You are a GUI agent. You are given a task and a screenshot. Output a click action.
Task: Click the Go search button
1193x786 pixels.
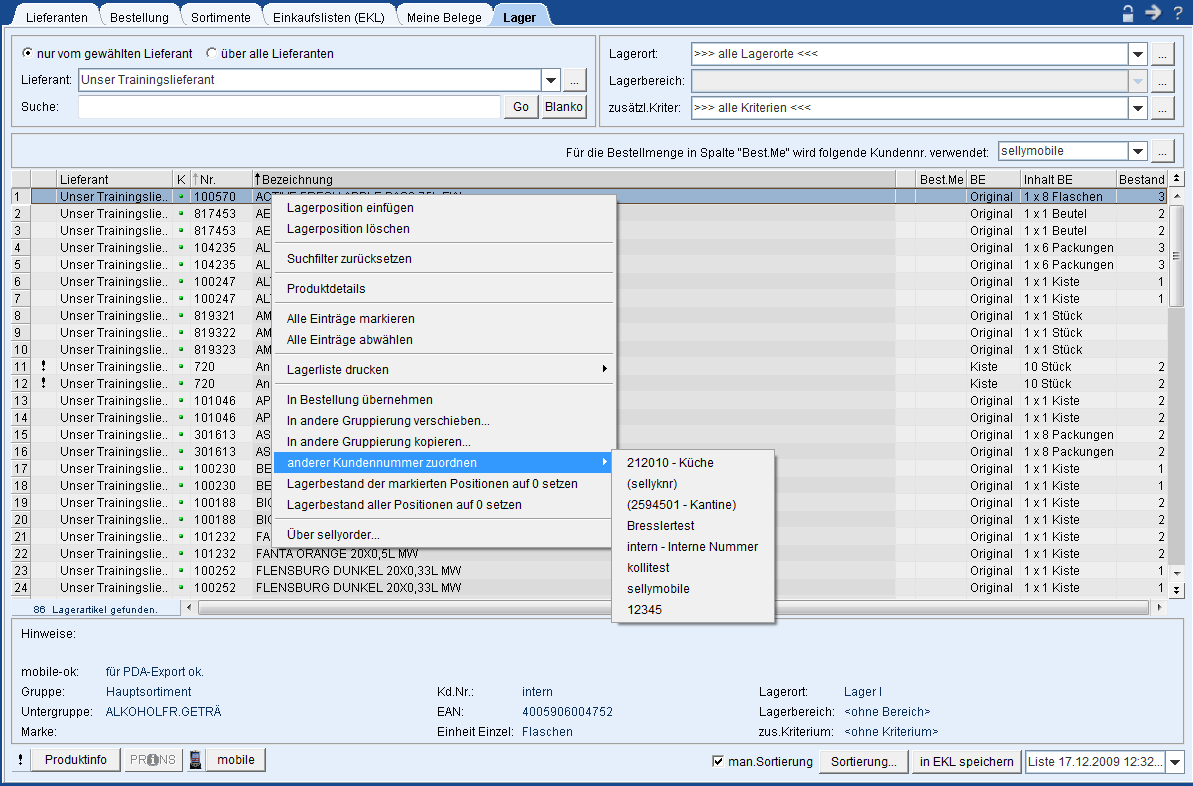tap(521, 107)
